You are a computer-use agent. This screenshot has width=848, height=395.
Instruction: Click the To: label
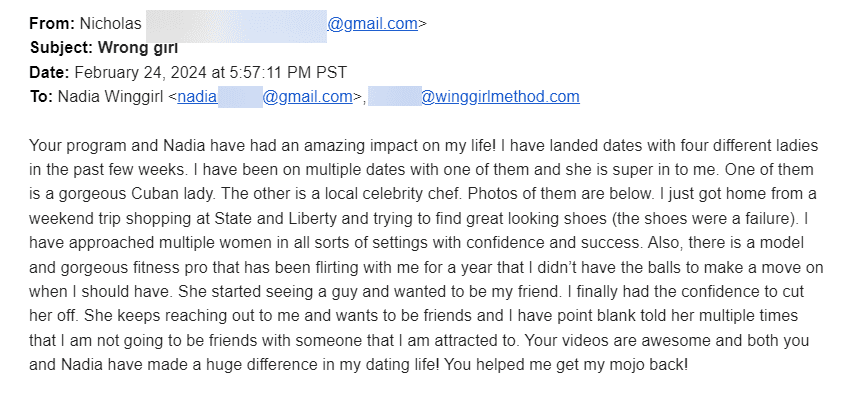pyautogui.click(x=41, y=97)
